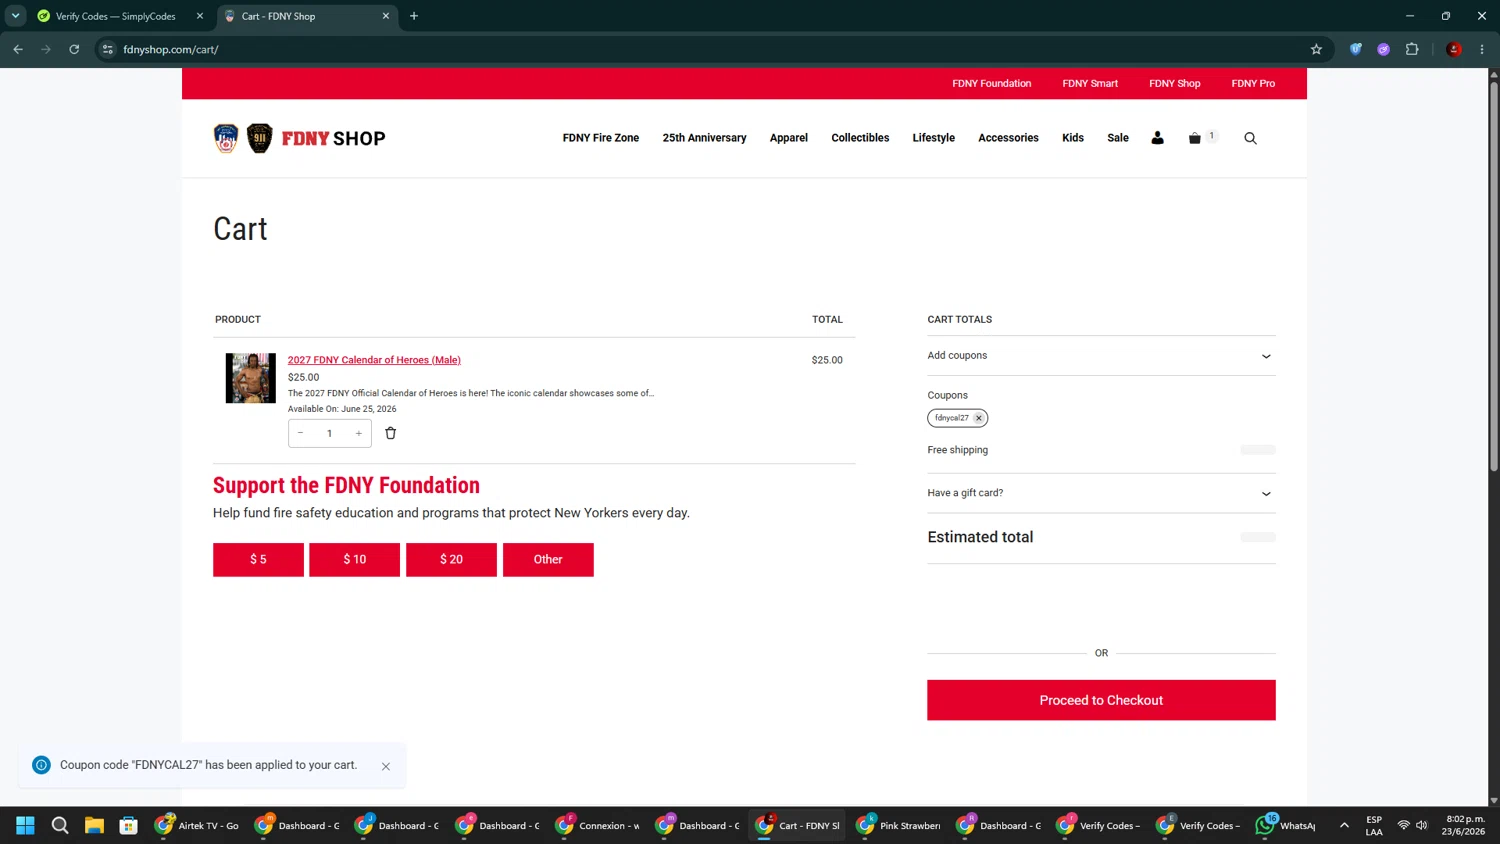Donate $ 5 to the FDNY Foundation
Screen dimensions: 1500x844
click(x=258, y=560)
